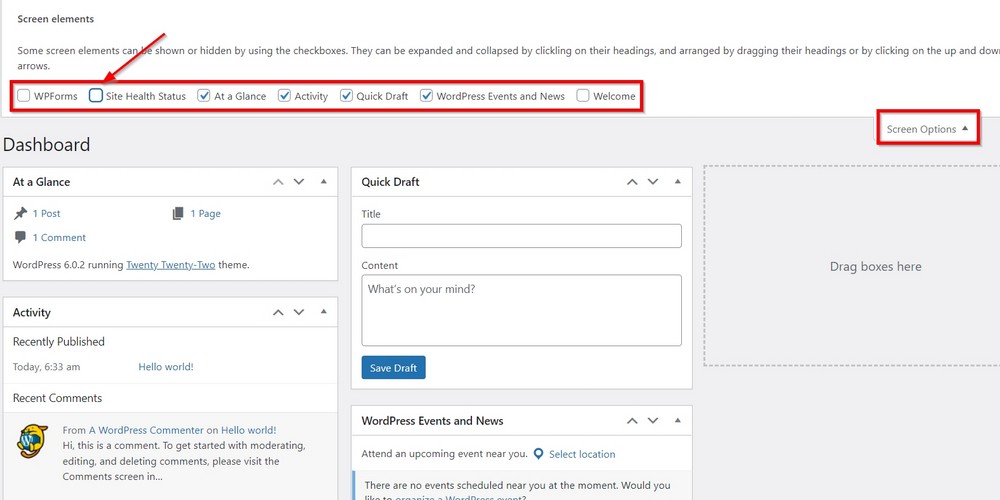Collapse the At a Glance panel
1000x500 pixels.
[x=323, y=182]
